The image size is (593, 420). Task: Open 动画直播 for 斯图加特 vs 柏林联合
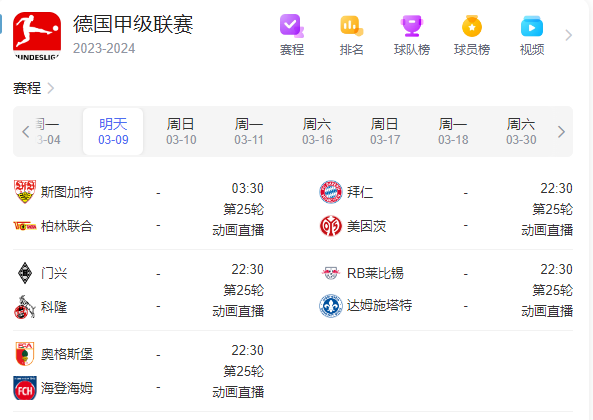tap(238, 230)
